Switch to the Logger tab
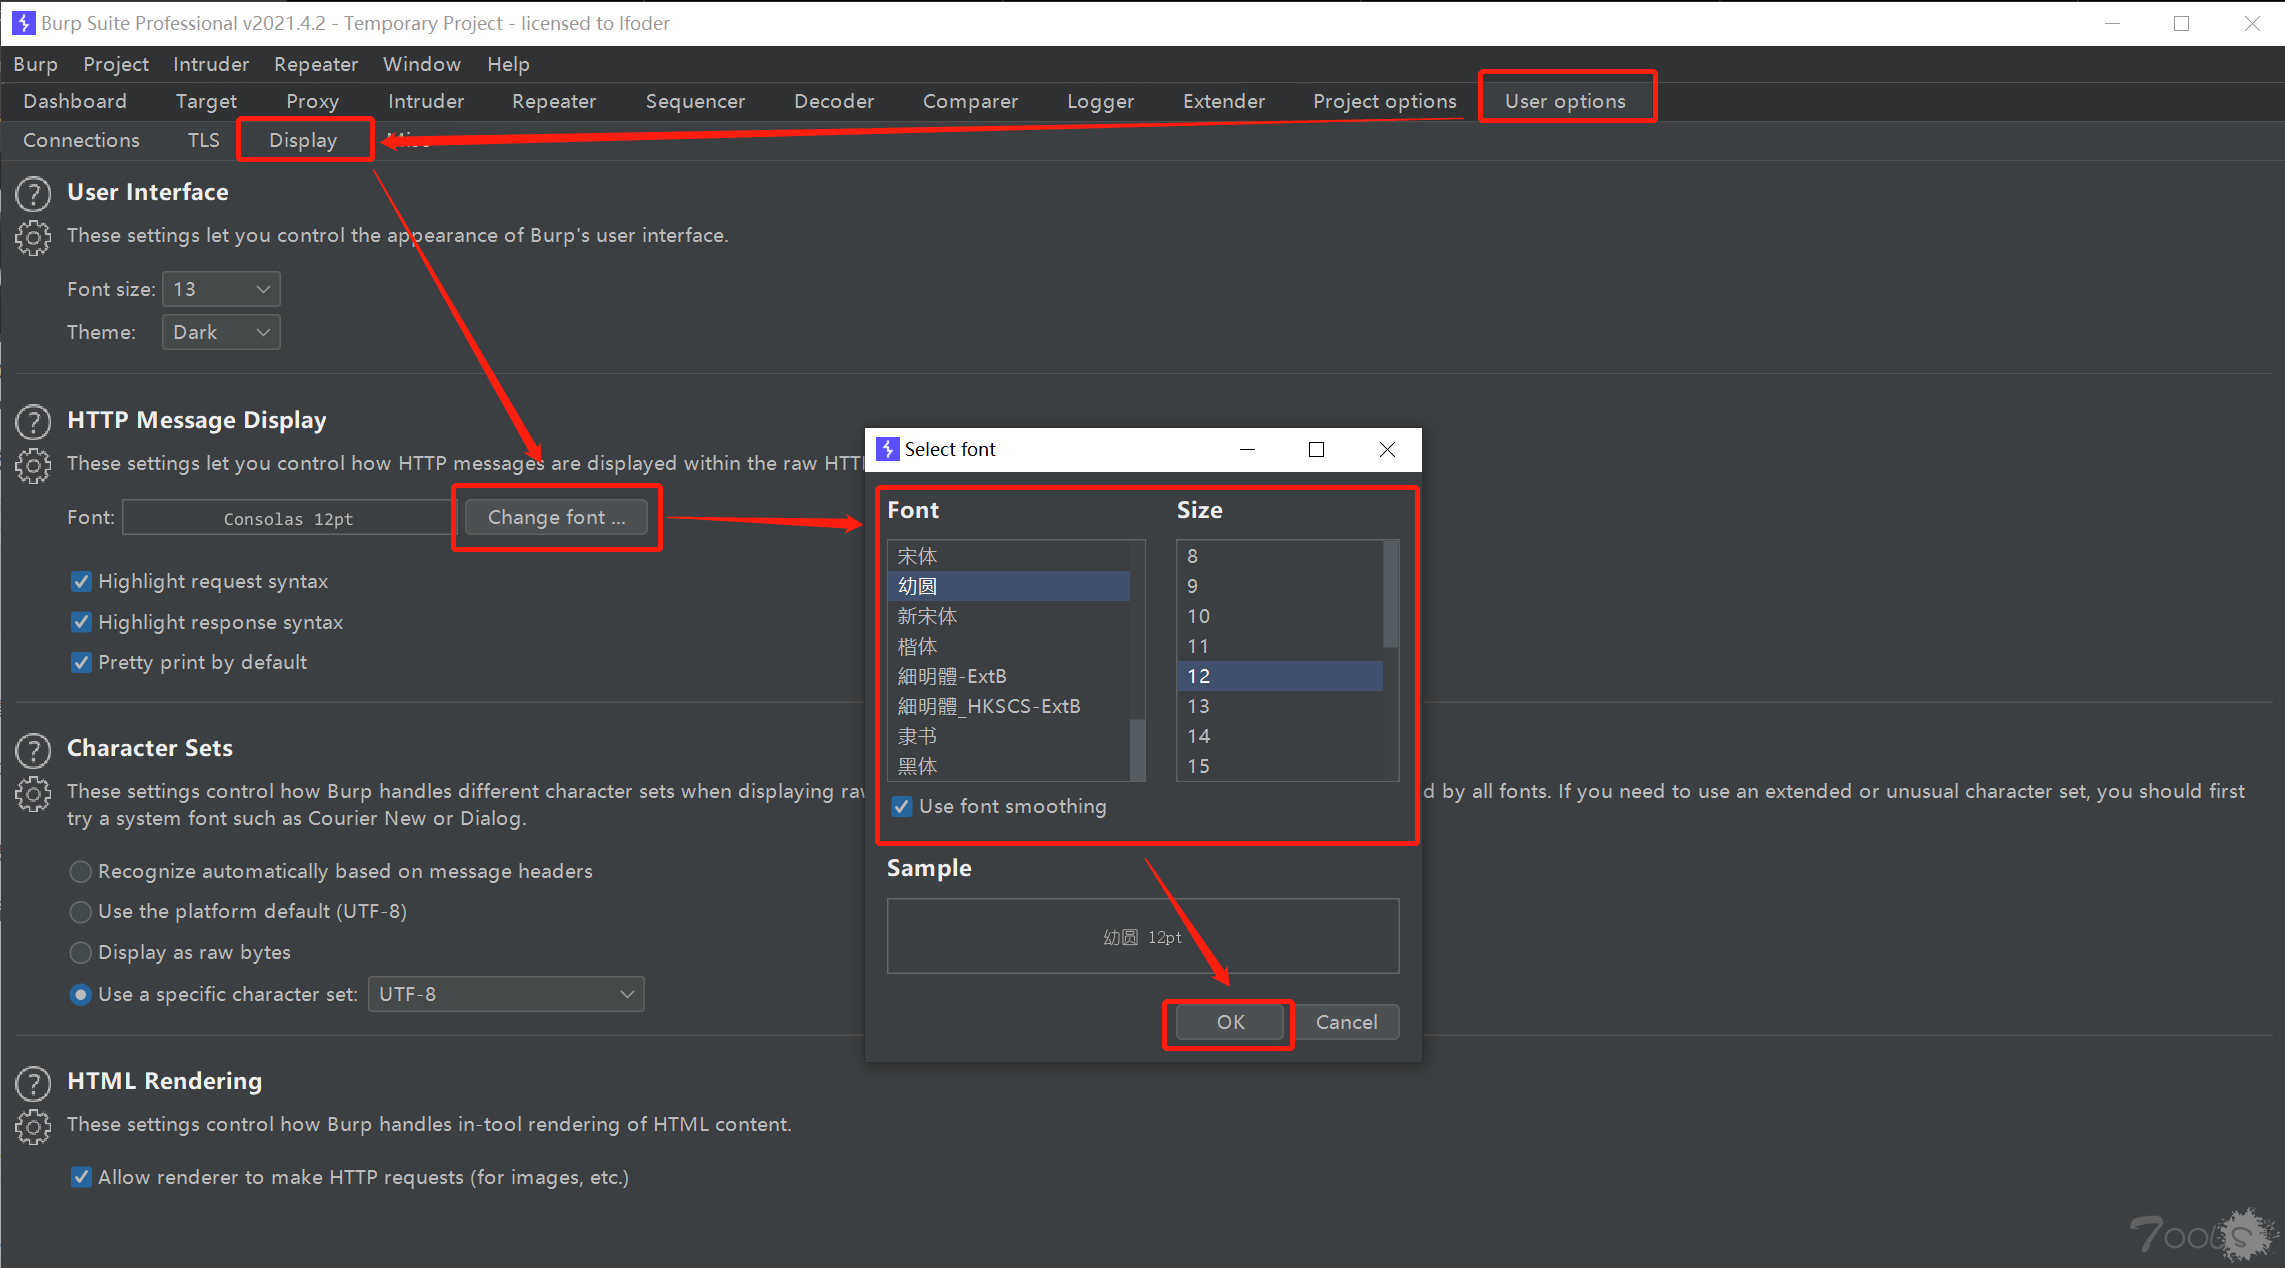Viewport: 2285px width, 1268px height. click(1100, 101)
